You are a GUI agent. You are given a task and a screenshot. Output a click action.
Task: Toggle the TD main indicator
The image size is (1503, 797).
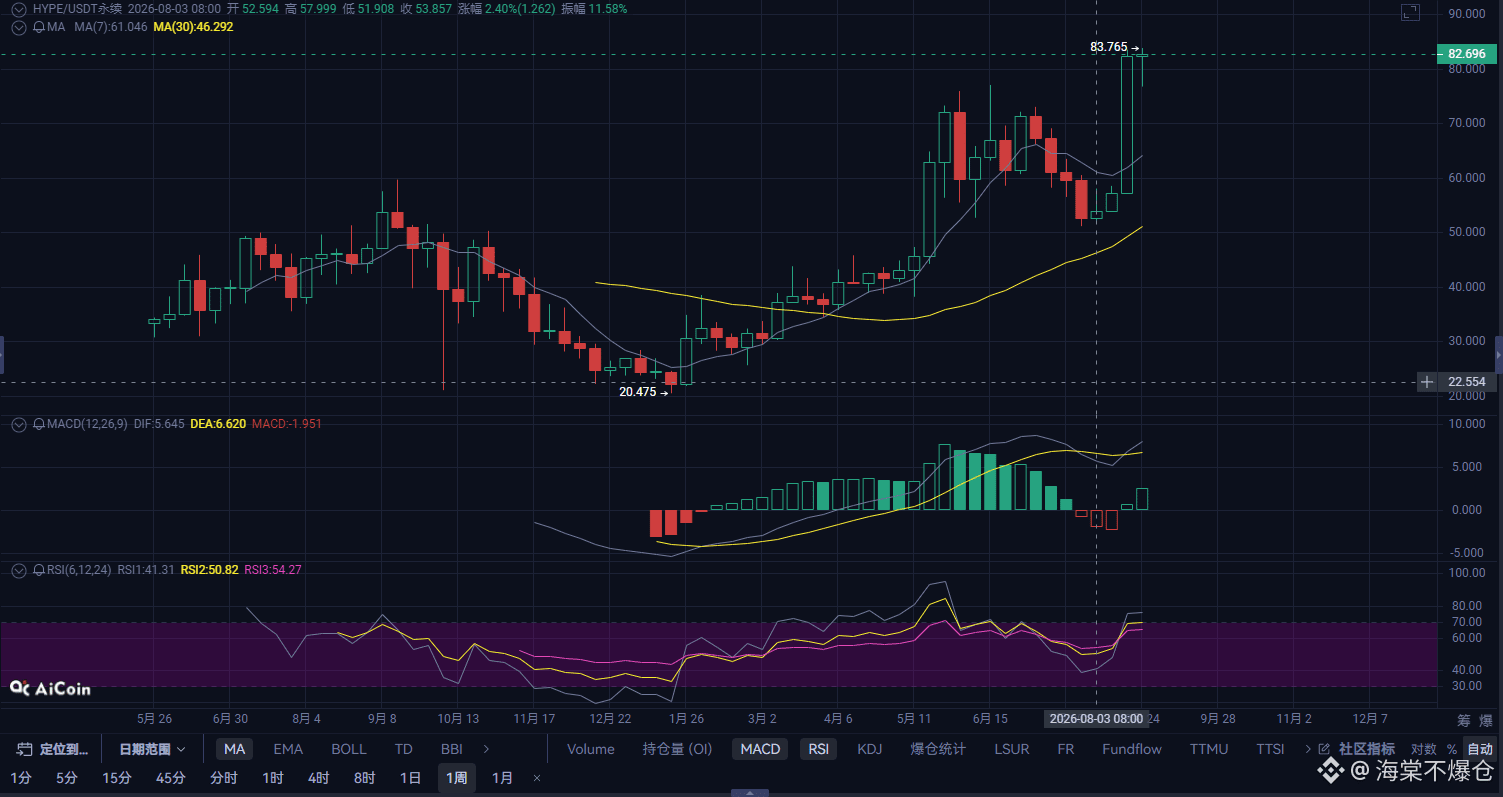[403, 749]
